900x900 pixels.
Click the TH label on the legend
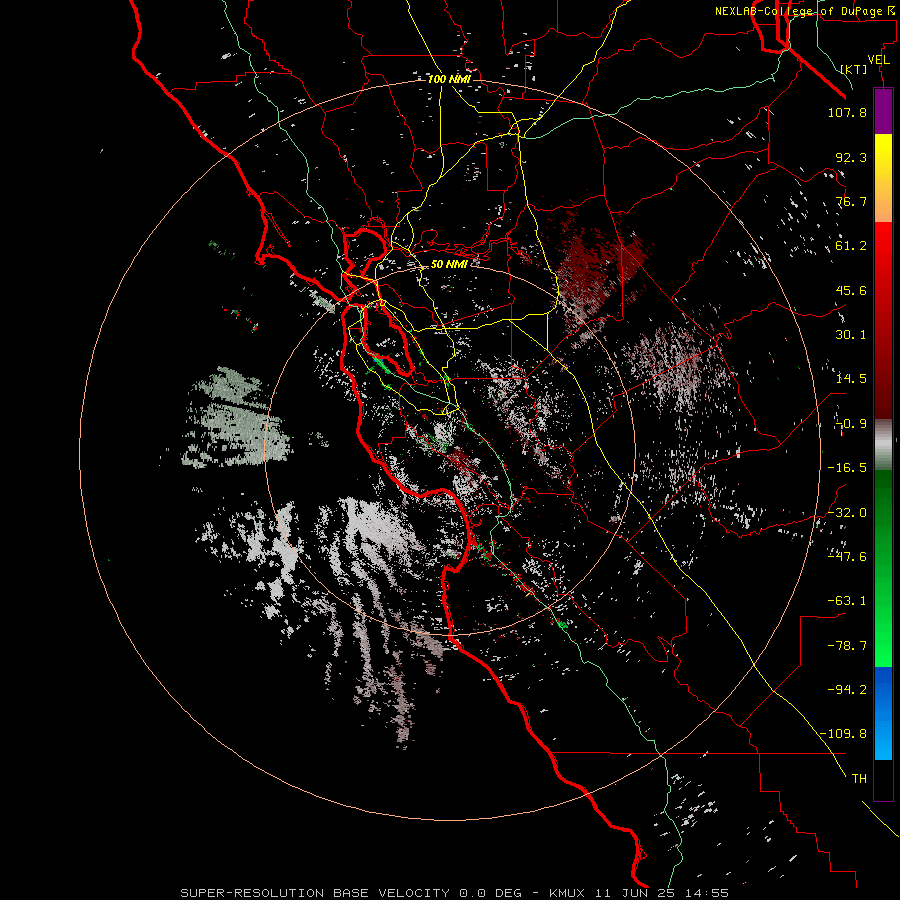[859, 778]
